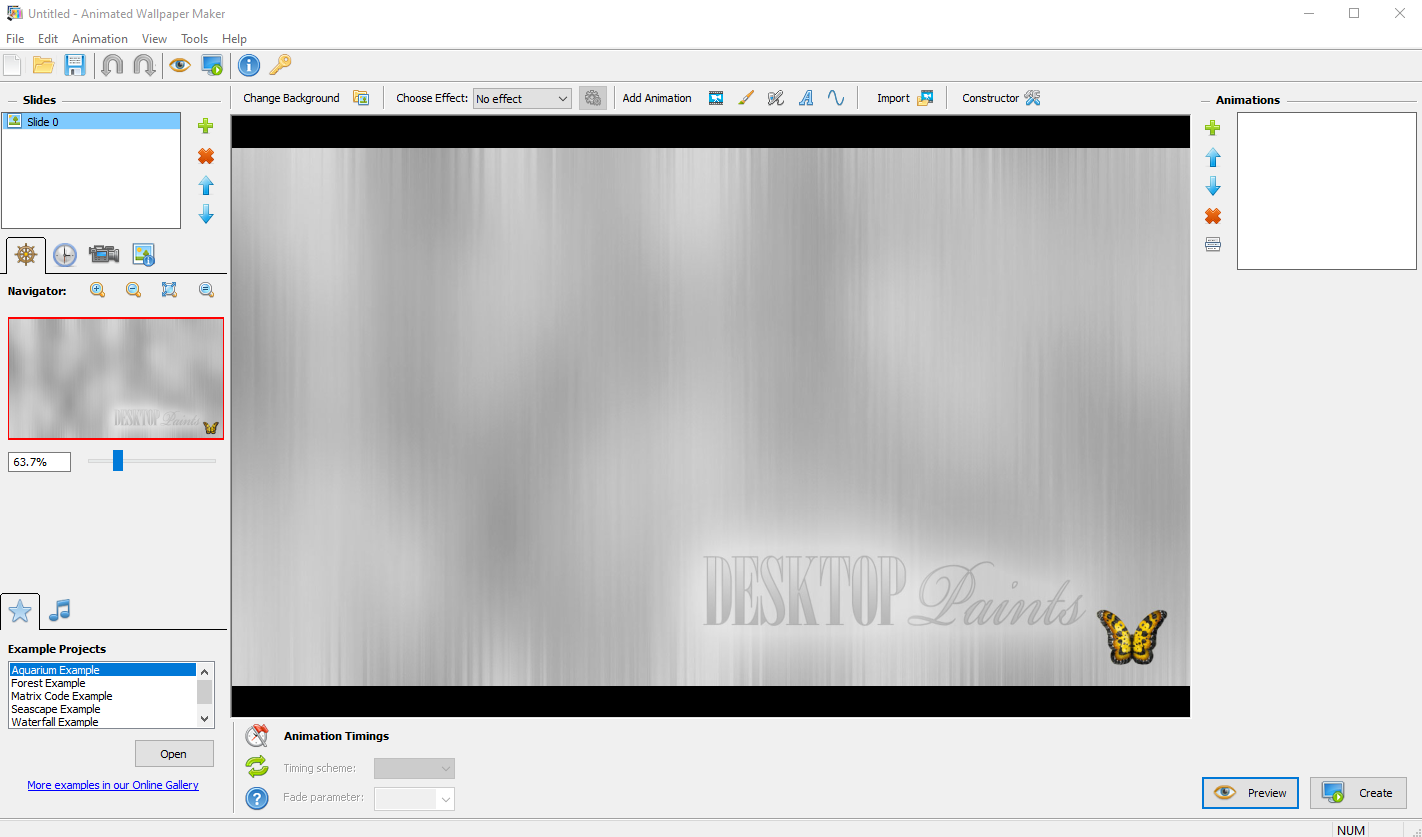Add a text animation with the A icon
Viewport: 1422px width, 837px height.
pyautogui.click(x=806, y=98)
